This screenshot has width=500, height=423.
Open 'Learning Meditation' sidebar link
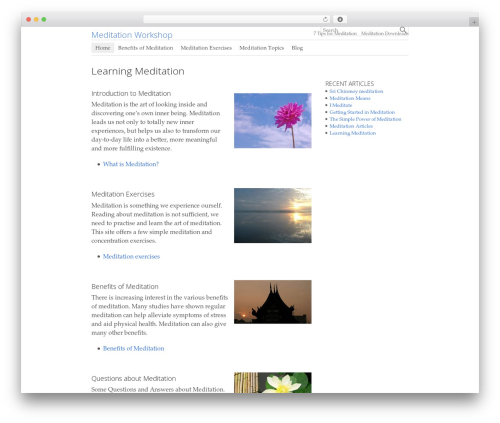(x=353, y=133)
